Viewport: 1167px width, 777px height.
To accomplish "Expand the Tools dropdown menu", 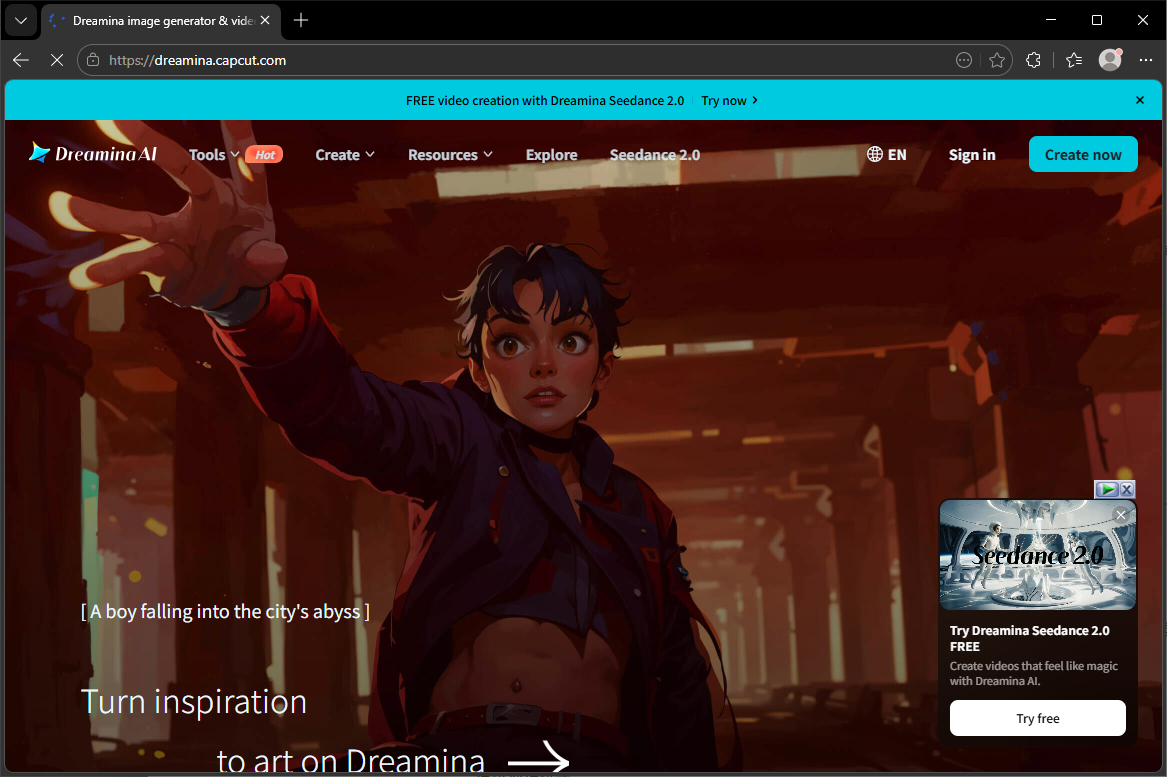I will (x=214, y=155).
